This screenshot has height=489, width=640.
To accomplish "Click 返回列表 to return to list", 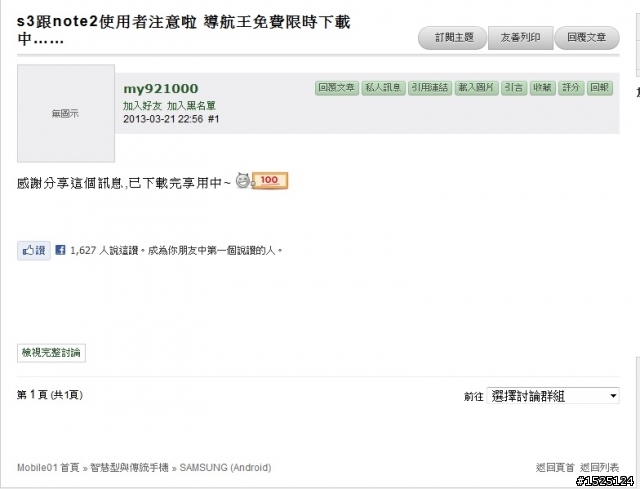I will [x=600, y=467].
